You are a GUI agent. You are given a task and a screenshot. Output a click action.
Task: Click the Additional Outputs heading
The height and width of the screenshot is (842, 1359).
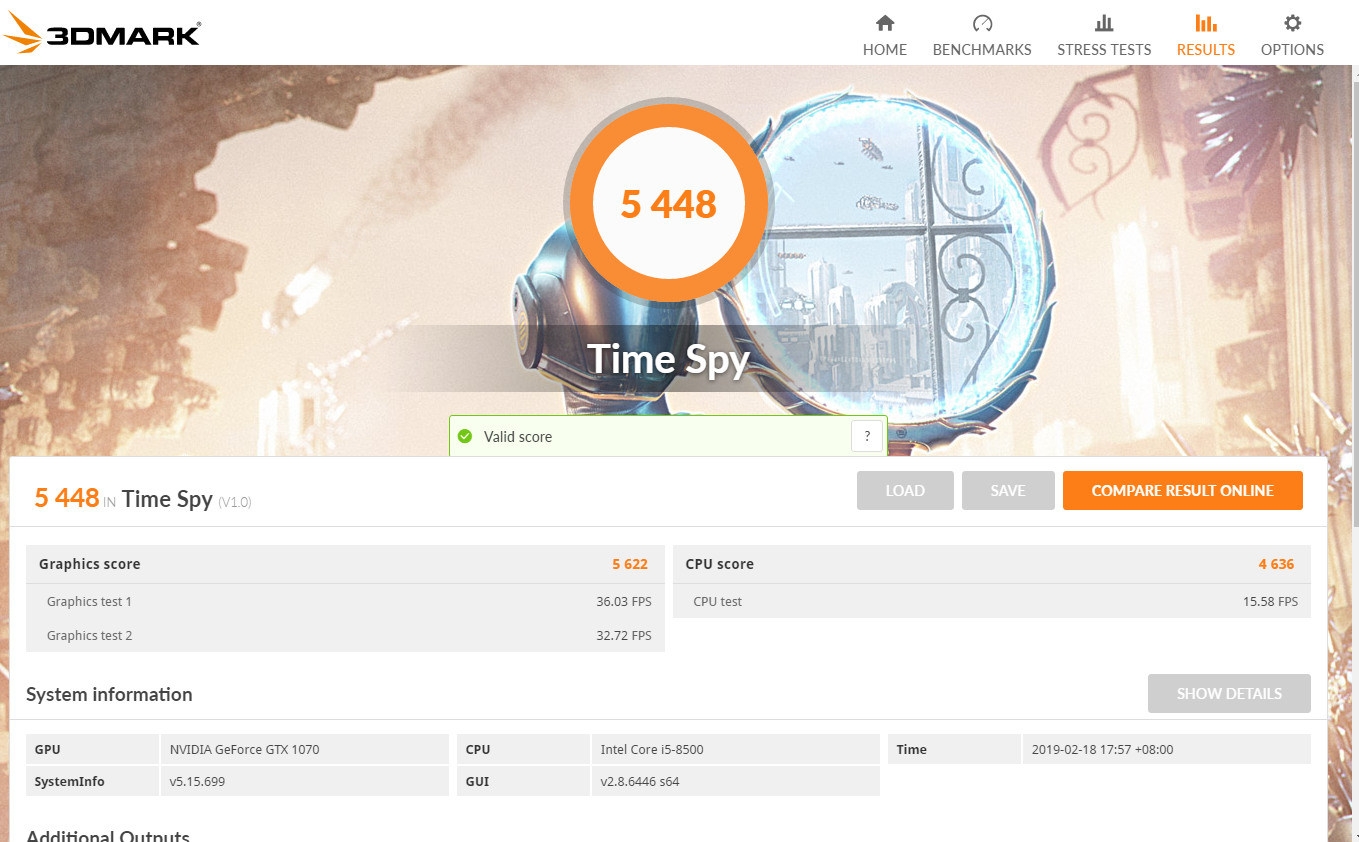108,835
